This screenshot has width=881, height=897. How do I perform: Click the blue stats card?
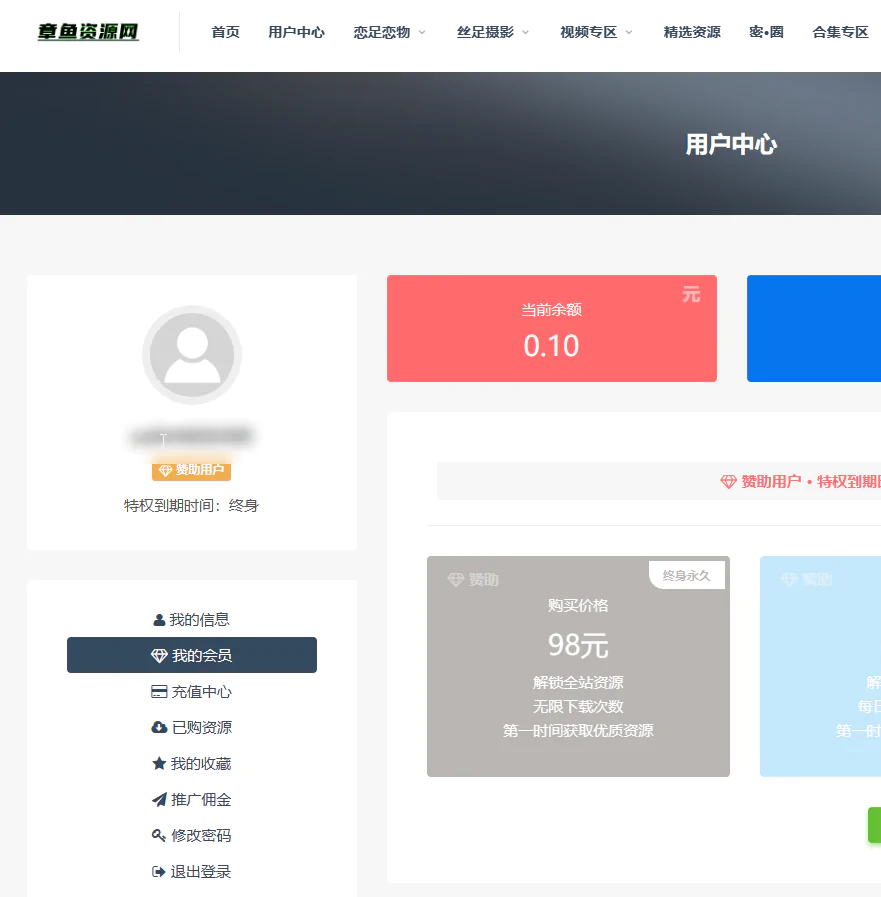coord(813,328)
